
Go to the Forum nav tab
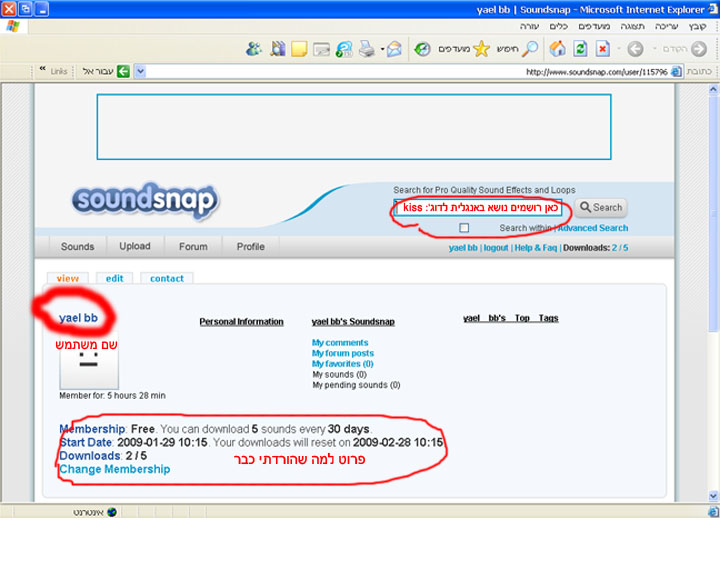coord(193,247)
